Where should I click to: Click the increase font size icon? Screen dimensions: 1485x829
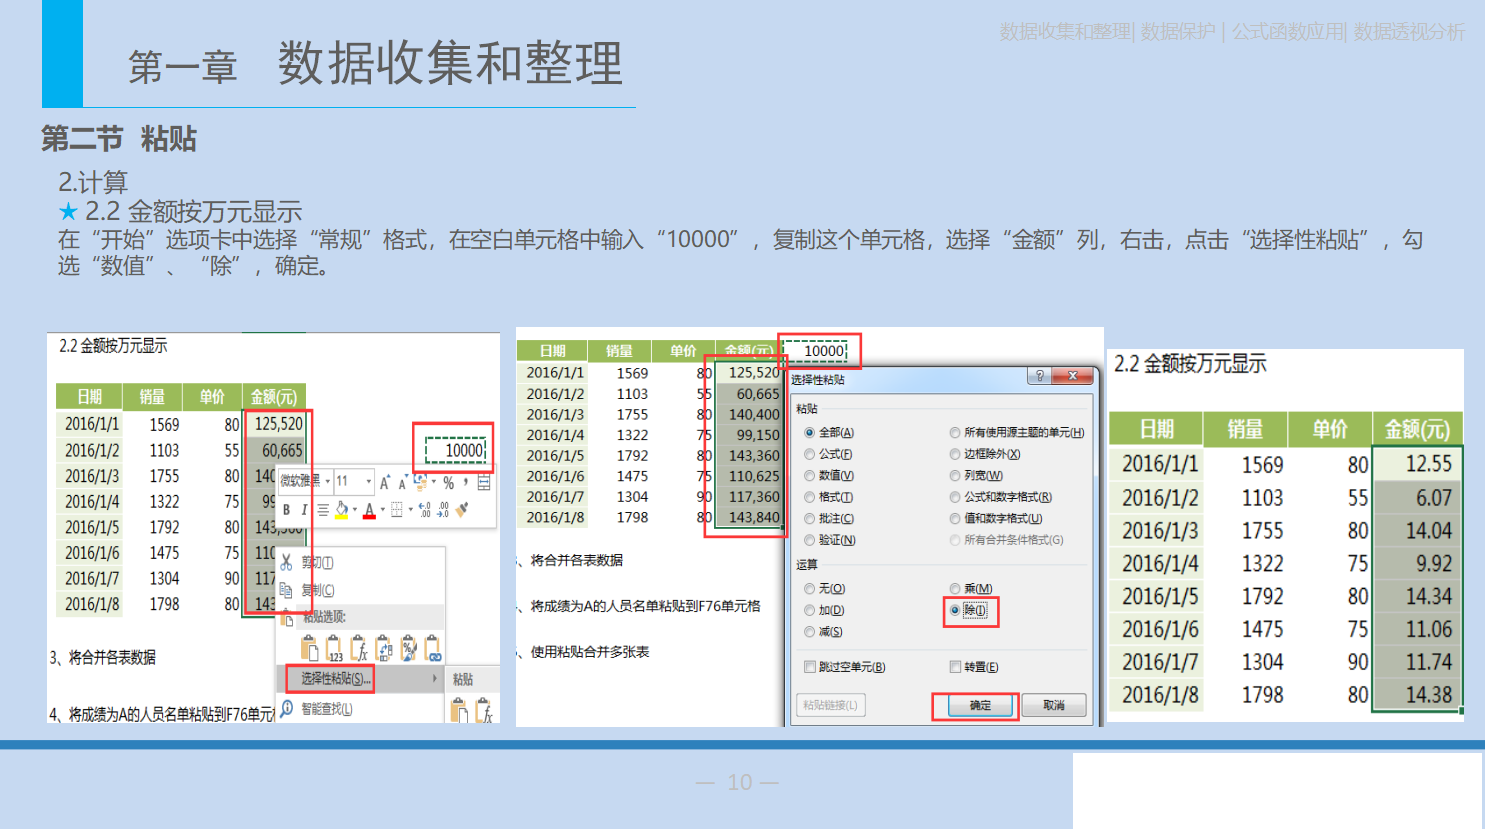click(x=385, y=482)
